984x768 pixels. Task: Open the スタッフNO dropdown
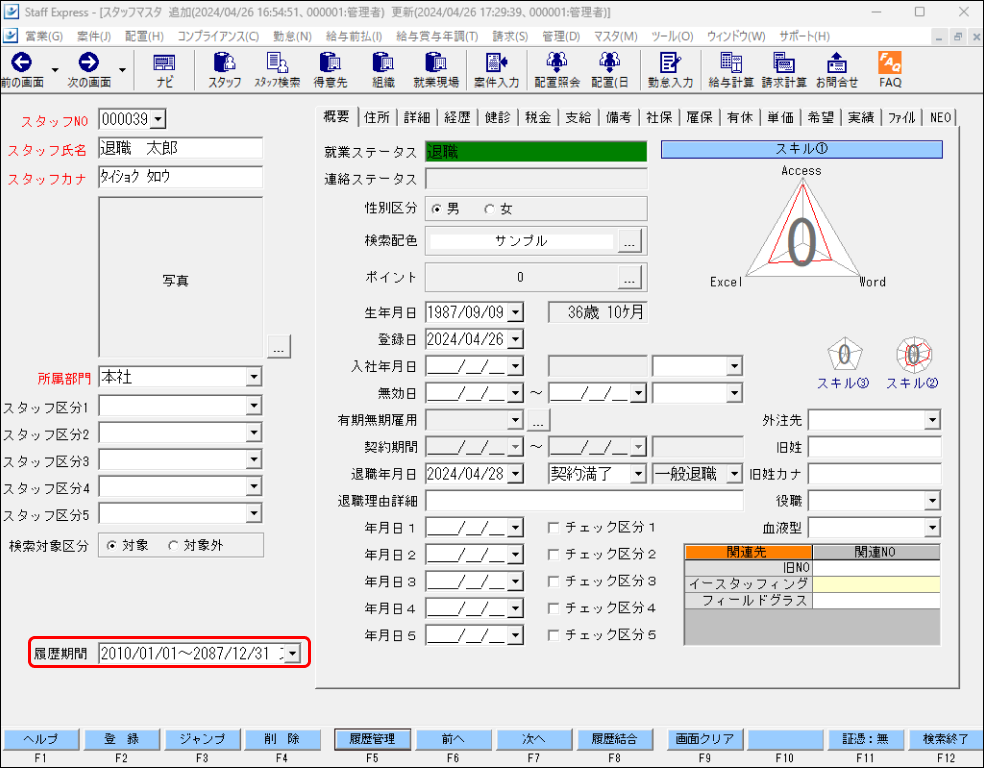pyautogui.click(x=158, y=119)
